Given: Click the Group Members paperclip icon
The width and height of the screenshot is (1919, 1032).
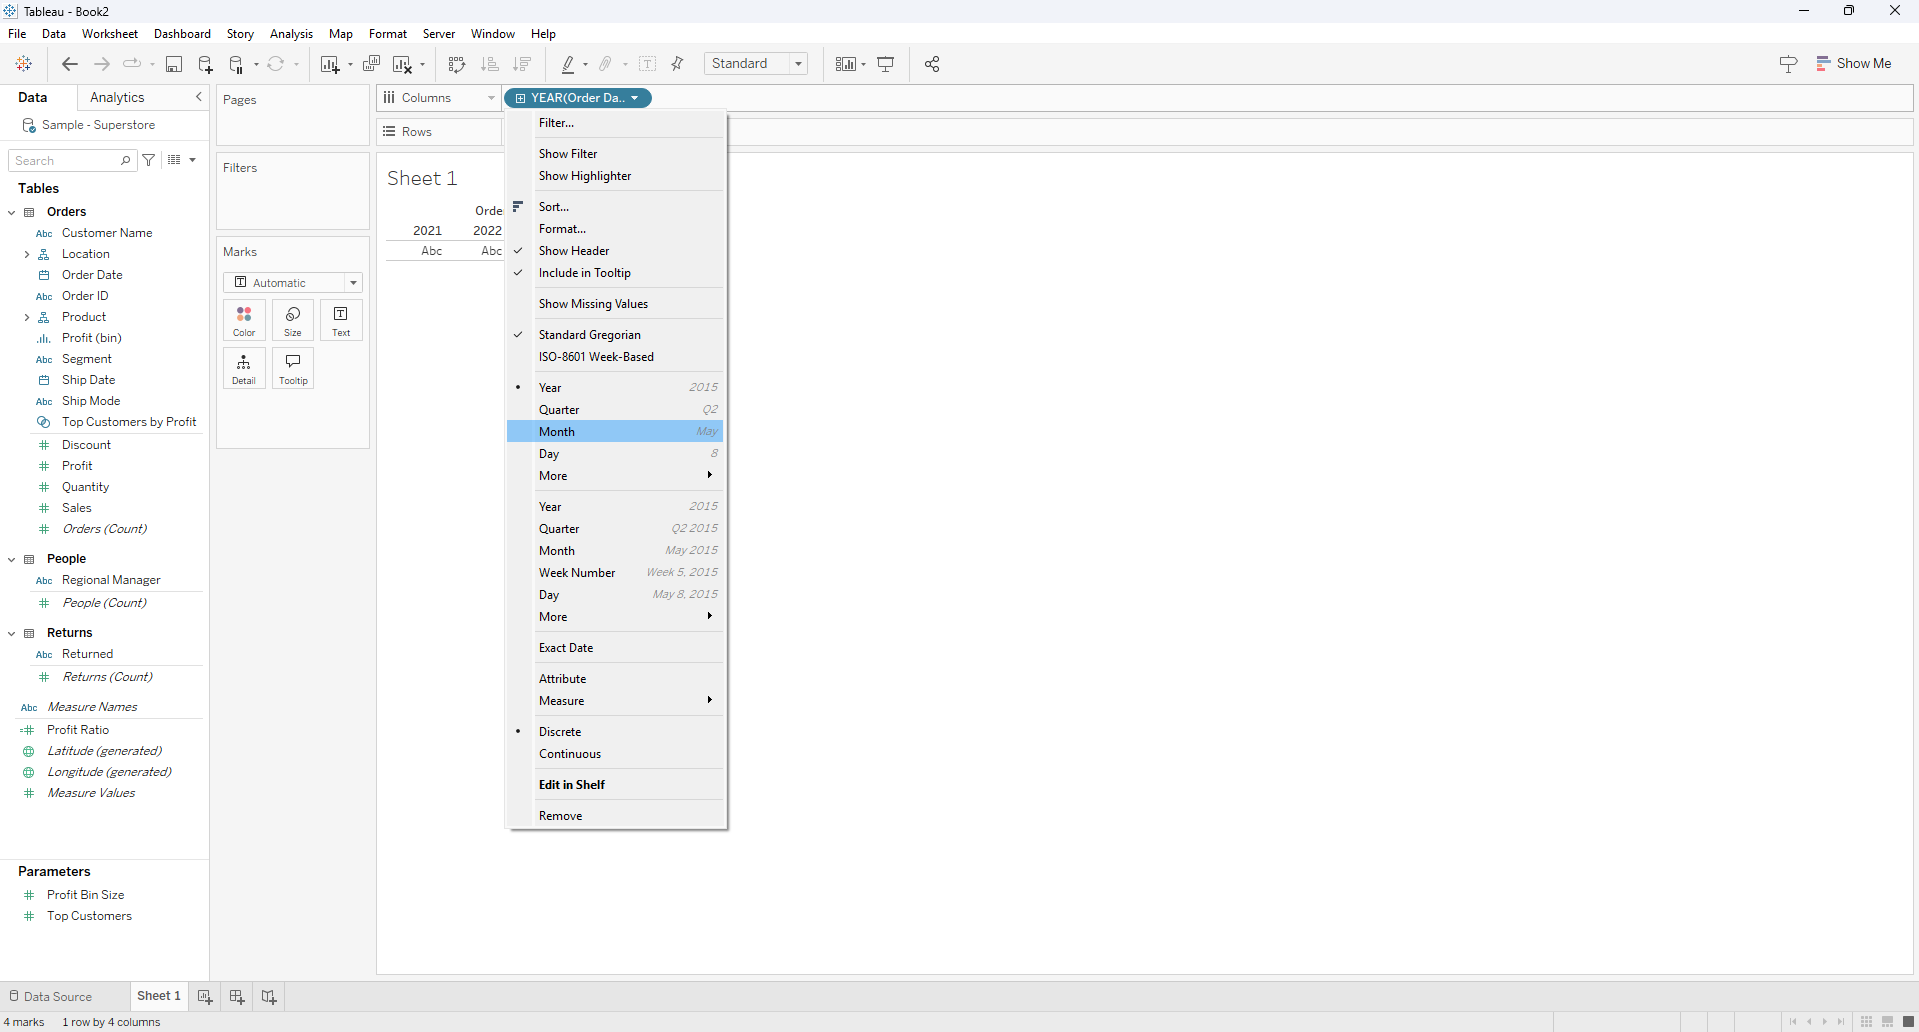Looking at the screenshot, I should [x=606, y=64].
